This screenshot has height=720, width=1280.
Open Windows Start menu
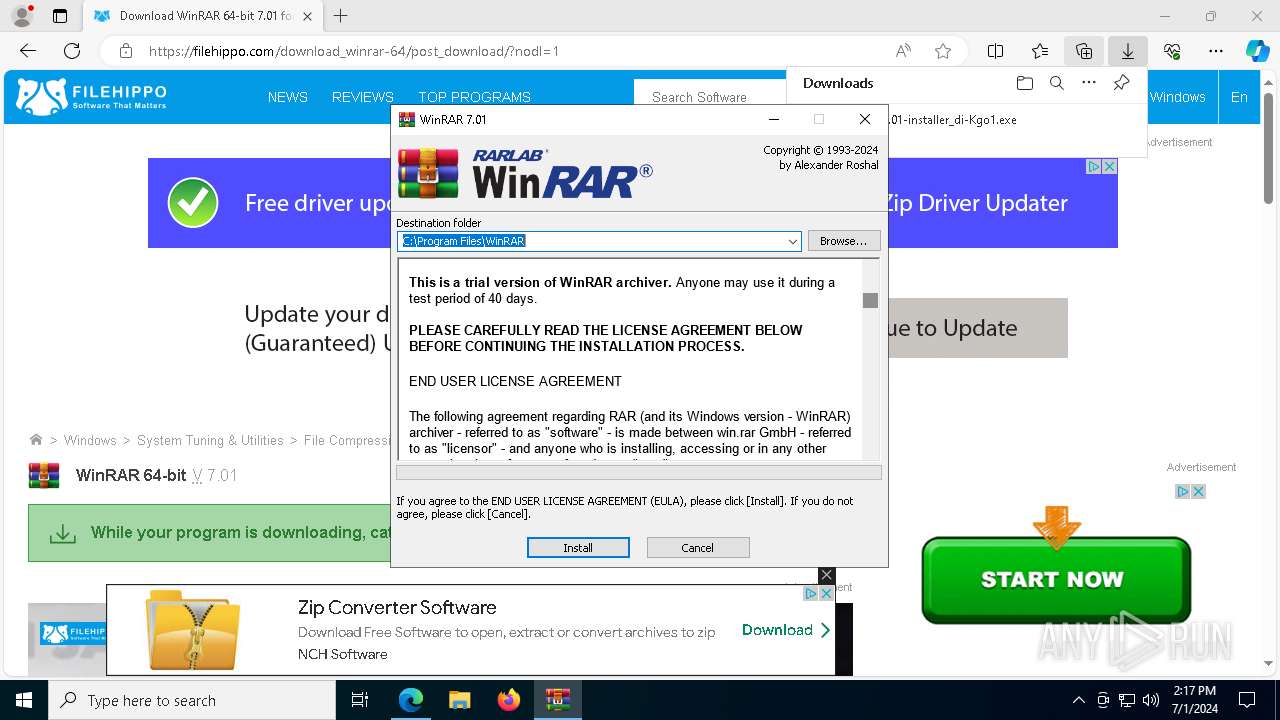(x=24, y=700)
